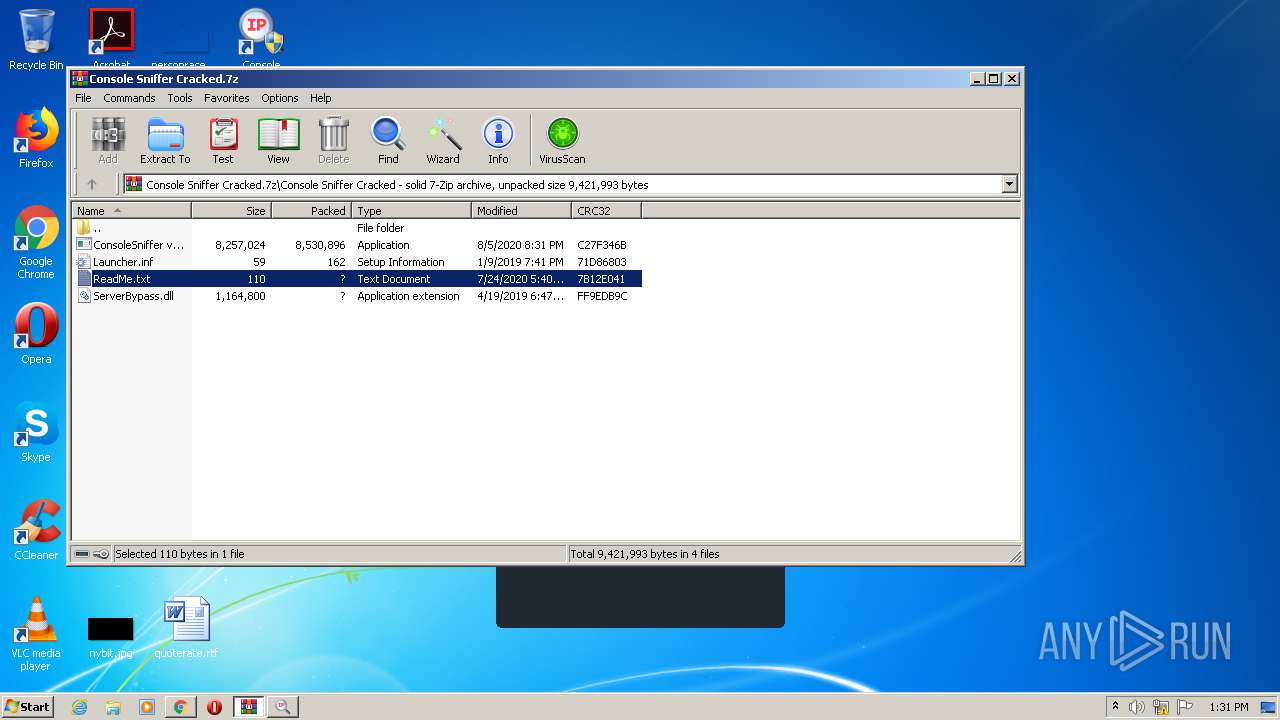Click 'Total 9,421,993 bytes' status text
The height and width of the screenshot is (720, 1280).
coord(644,554)
